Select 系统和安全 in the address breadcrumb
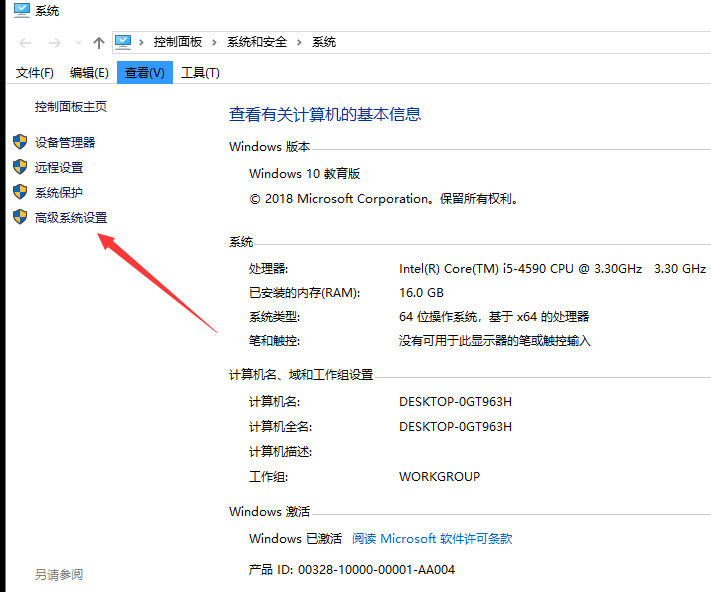711x592 pixels. pyautogui.click(x=257, y=42)
